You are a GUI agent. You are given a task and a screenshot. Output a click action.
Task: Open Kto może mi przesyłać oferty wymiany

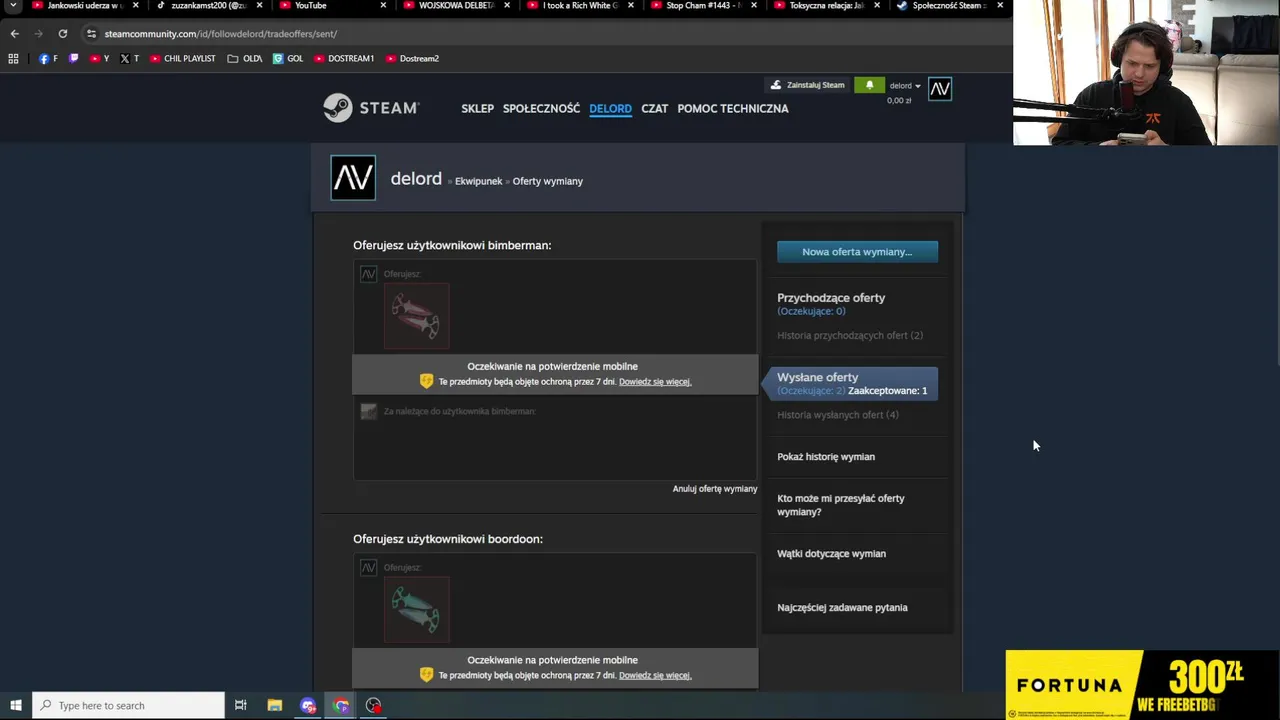(x=841, y=505)
